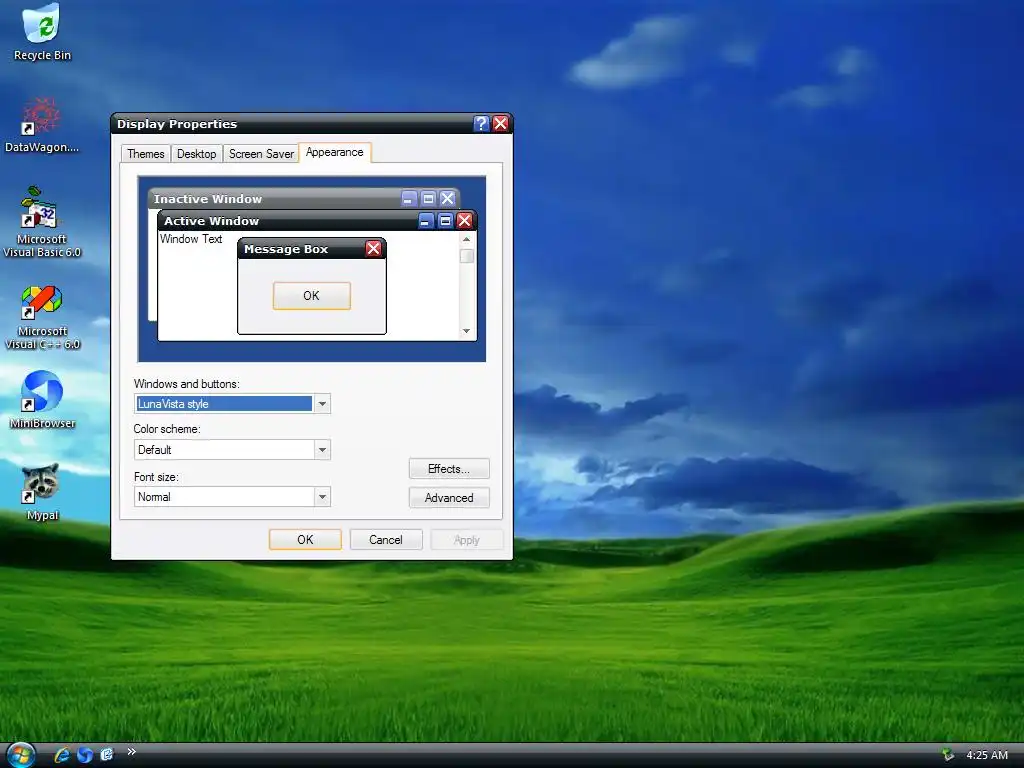This screenshot has height=768, width=1024.
Task: Click the Show Desktop Quick Launch icon
Action: point(106,754)
